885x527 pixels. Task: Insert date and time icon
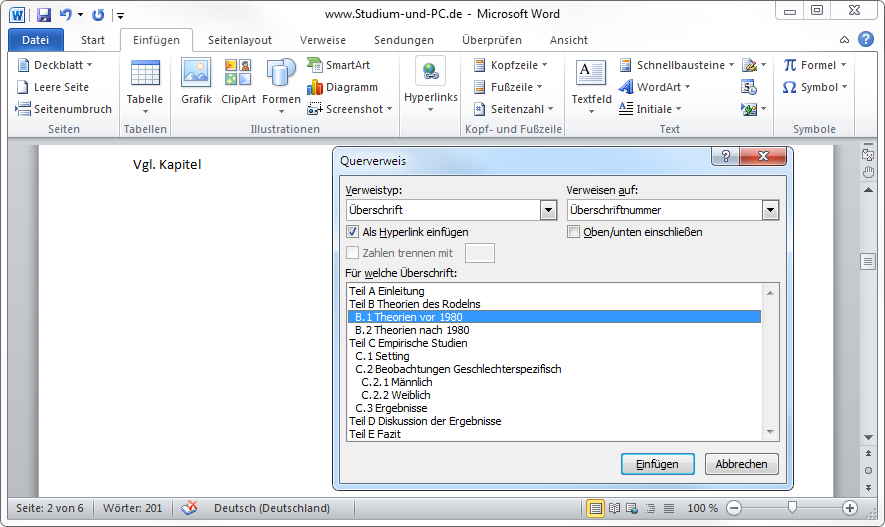[x=749, y=87]
